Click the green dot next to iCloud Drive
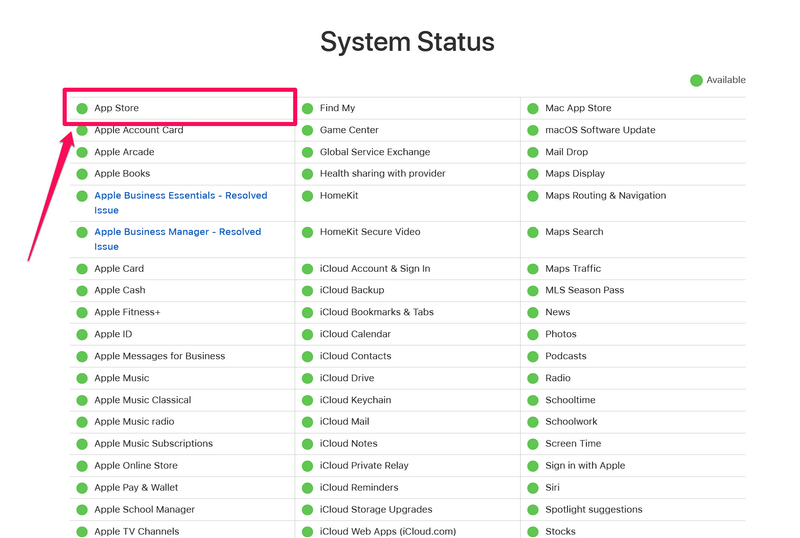The image size is (800, 538). pyautogui.click(x=308, y=379)
